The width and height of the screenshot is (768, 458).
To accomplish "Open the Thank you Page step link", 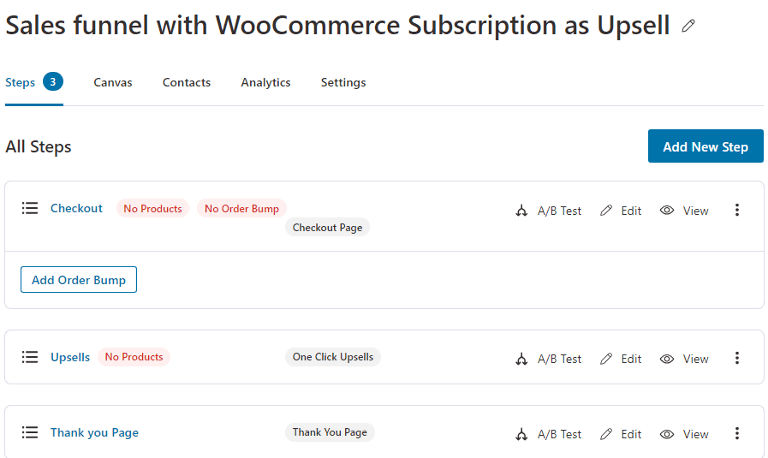I will click(x=95, y=433).
